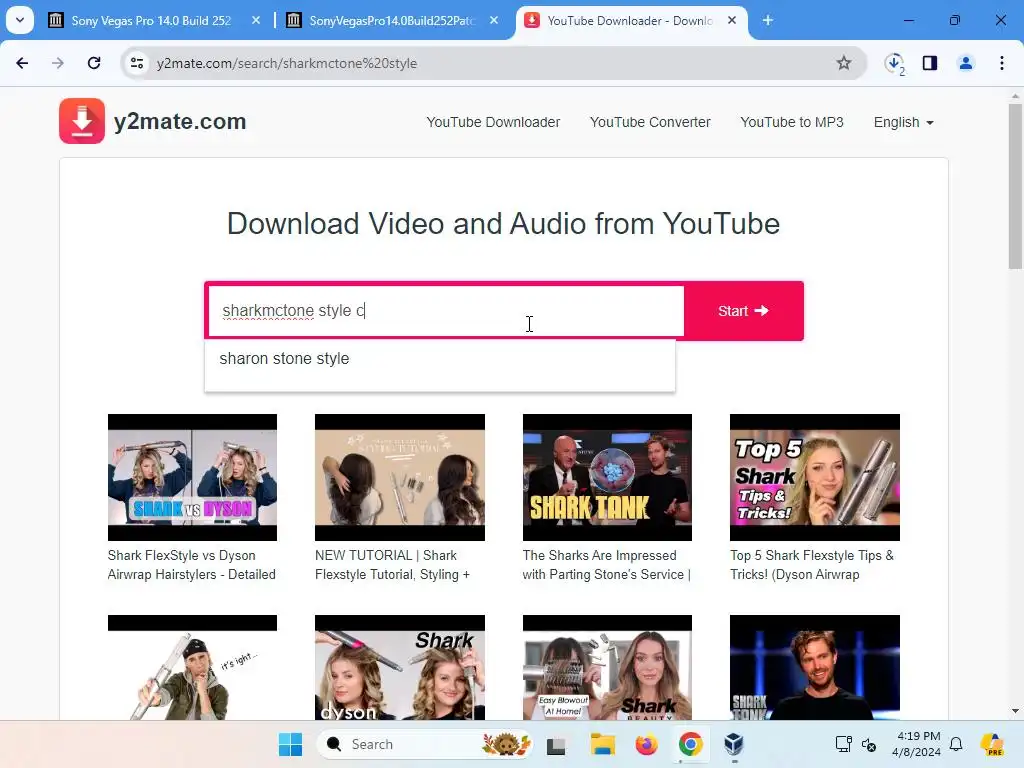Expand the English language dropdown
Viewport: 1024px width, 768px height.
904,122
